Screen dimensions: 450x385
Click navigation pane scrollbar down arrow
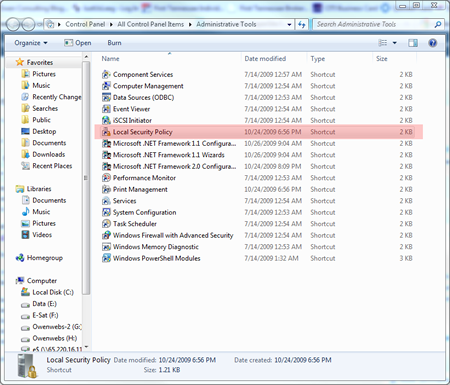[x=86, y=347]
